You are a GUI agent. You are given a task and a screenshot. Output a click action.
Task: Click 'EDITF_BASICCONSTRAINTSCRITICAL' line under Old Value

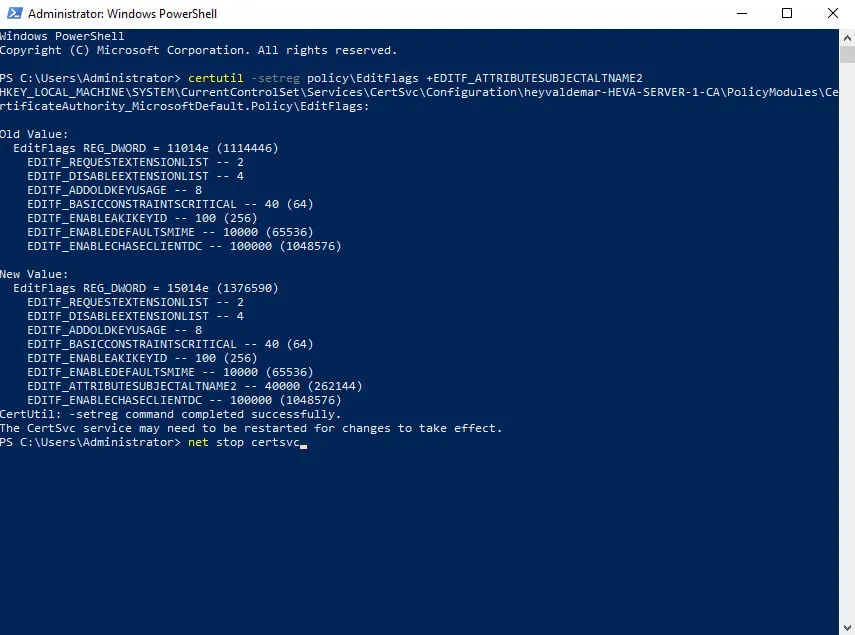tap(170, 204)
